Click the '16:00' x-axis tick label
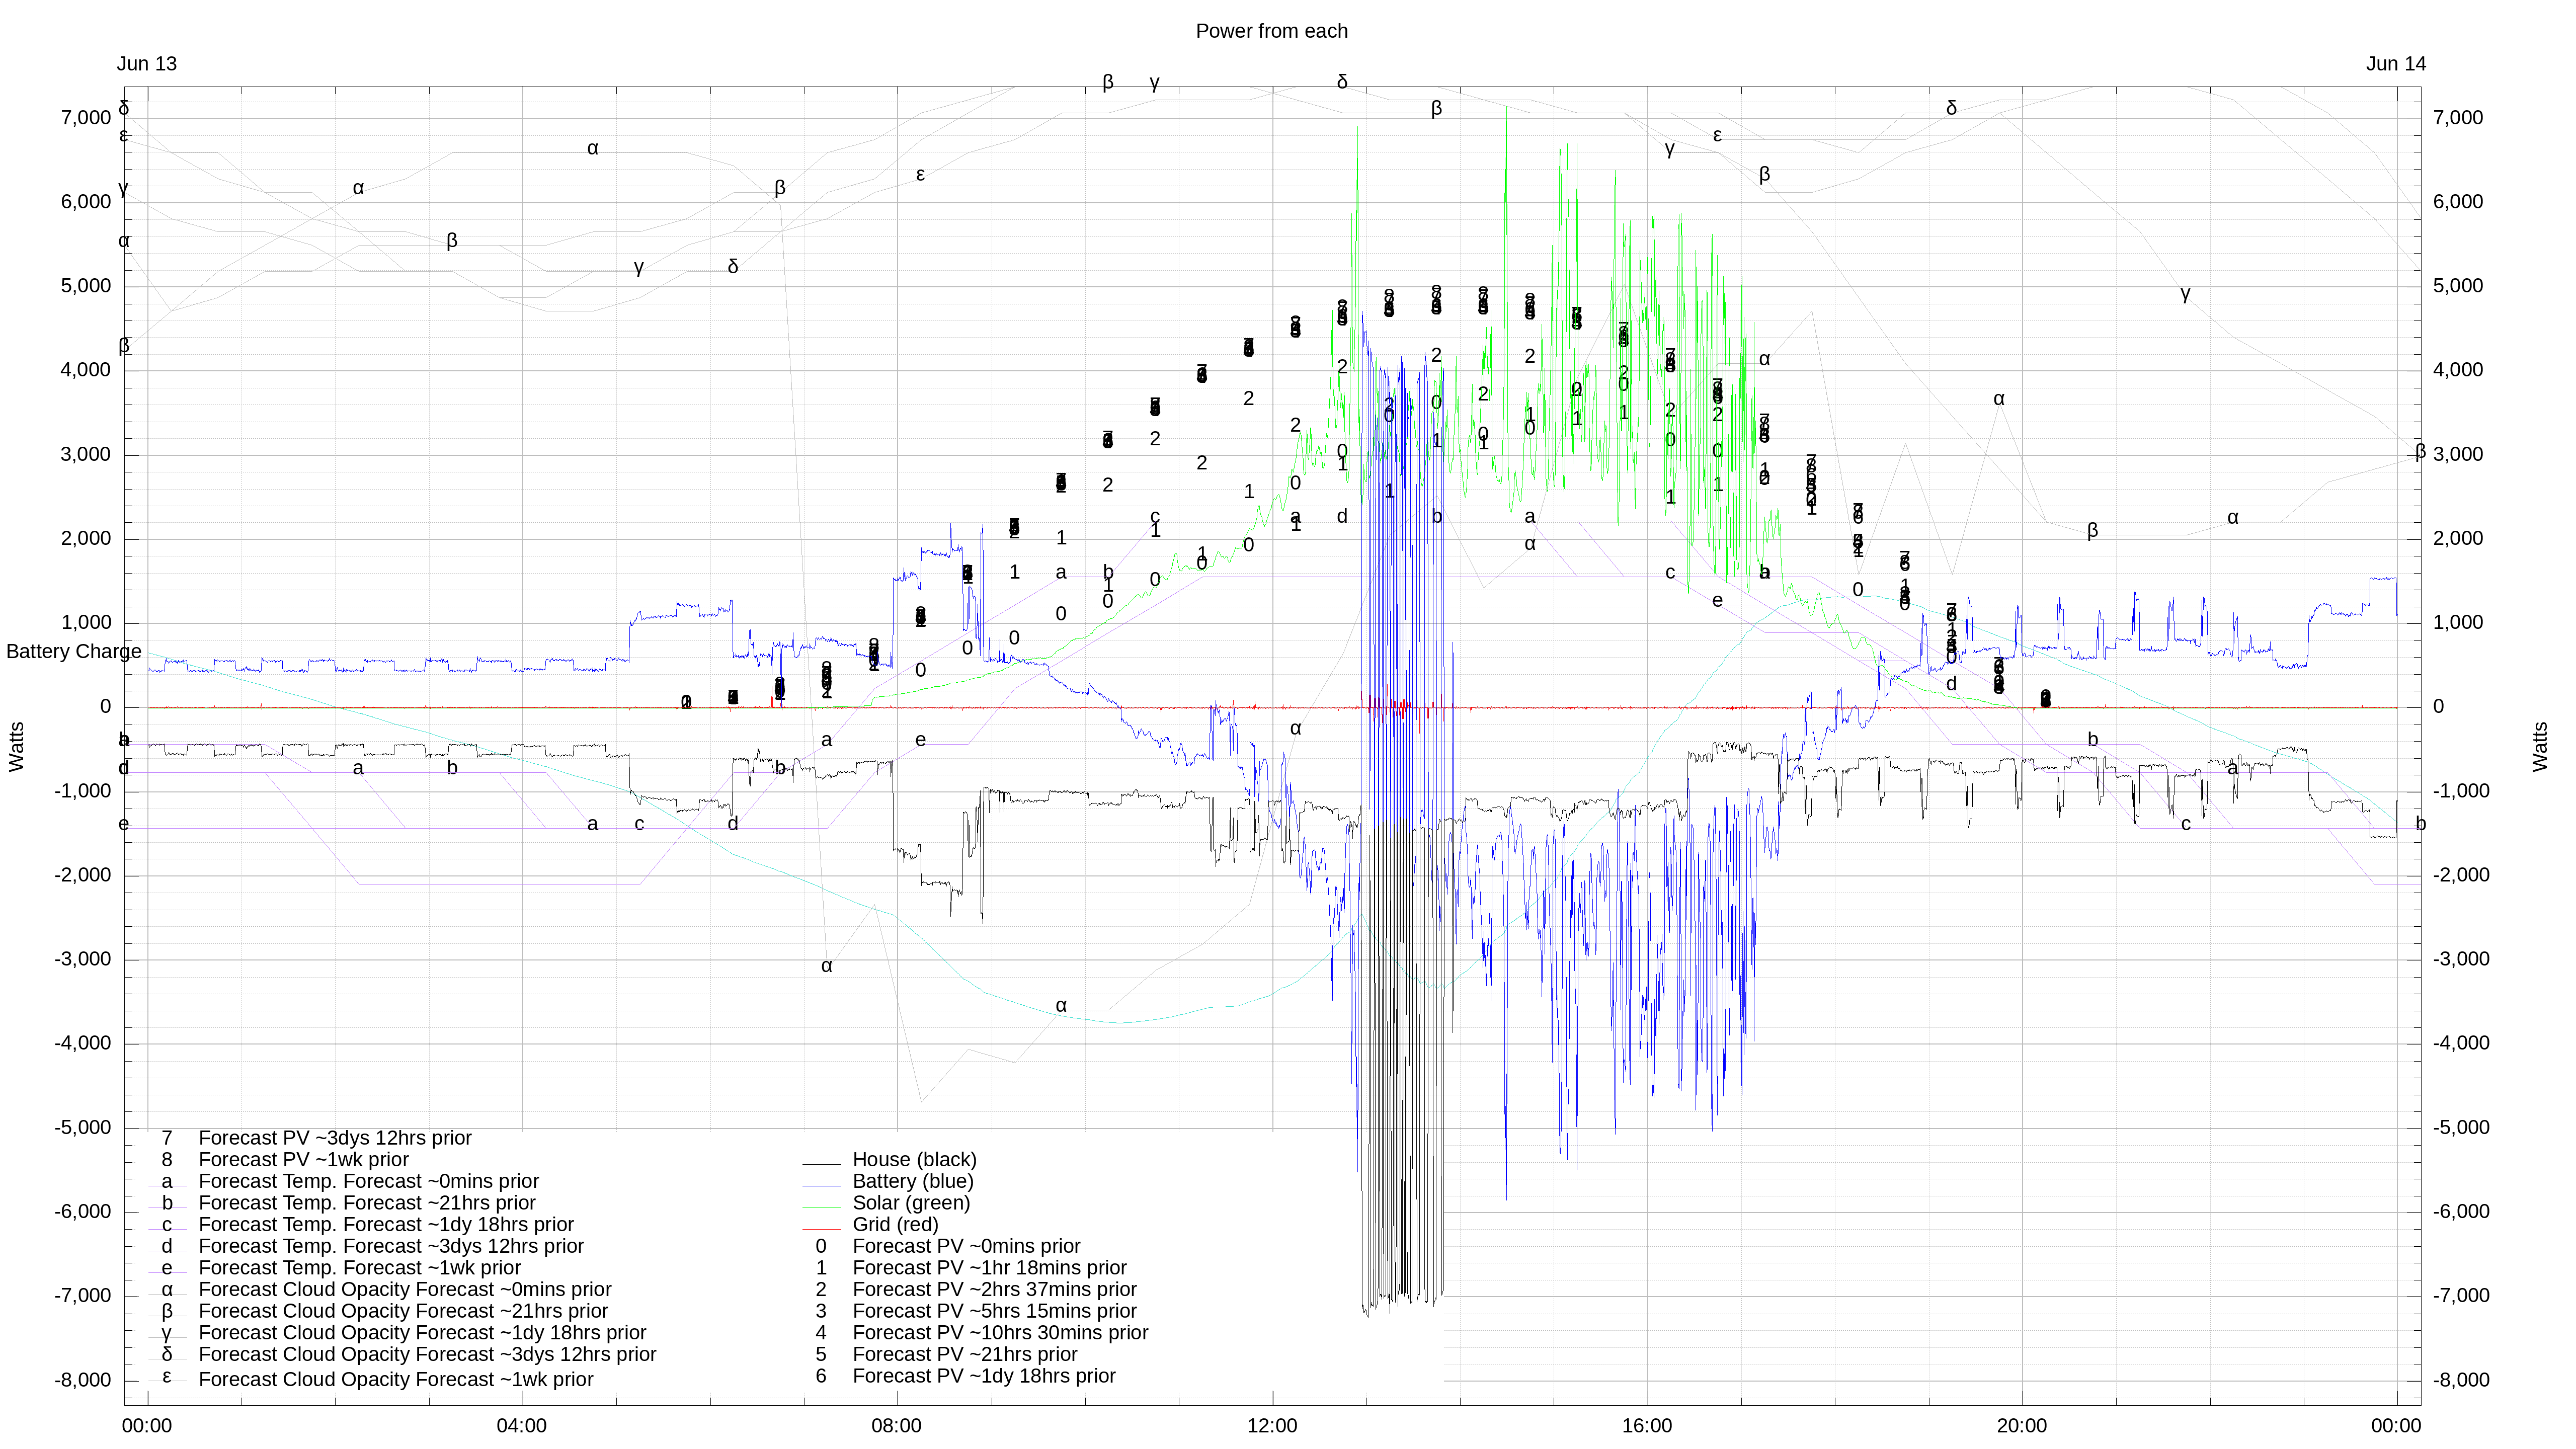 point(1647,1427)
